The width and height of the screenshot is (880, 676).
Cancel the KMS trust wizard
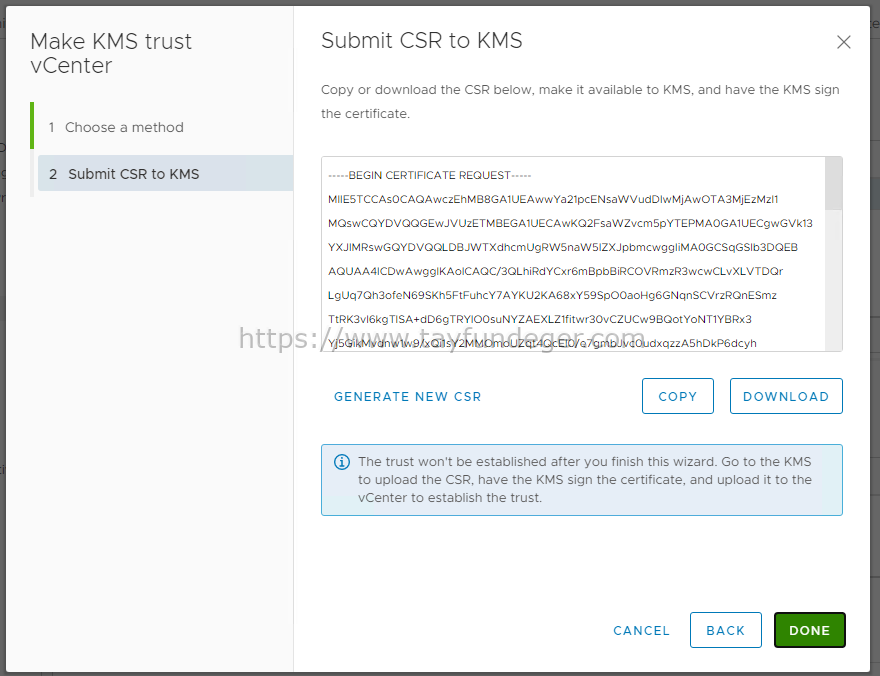point(641,631)
